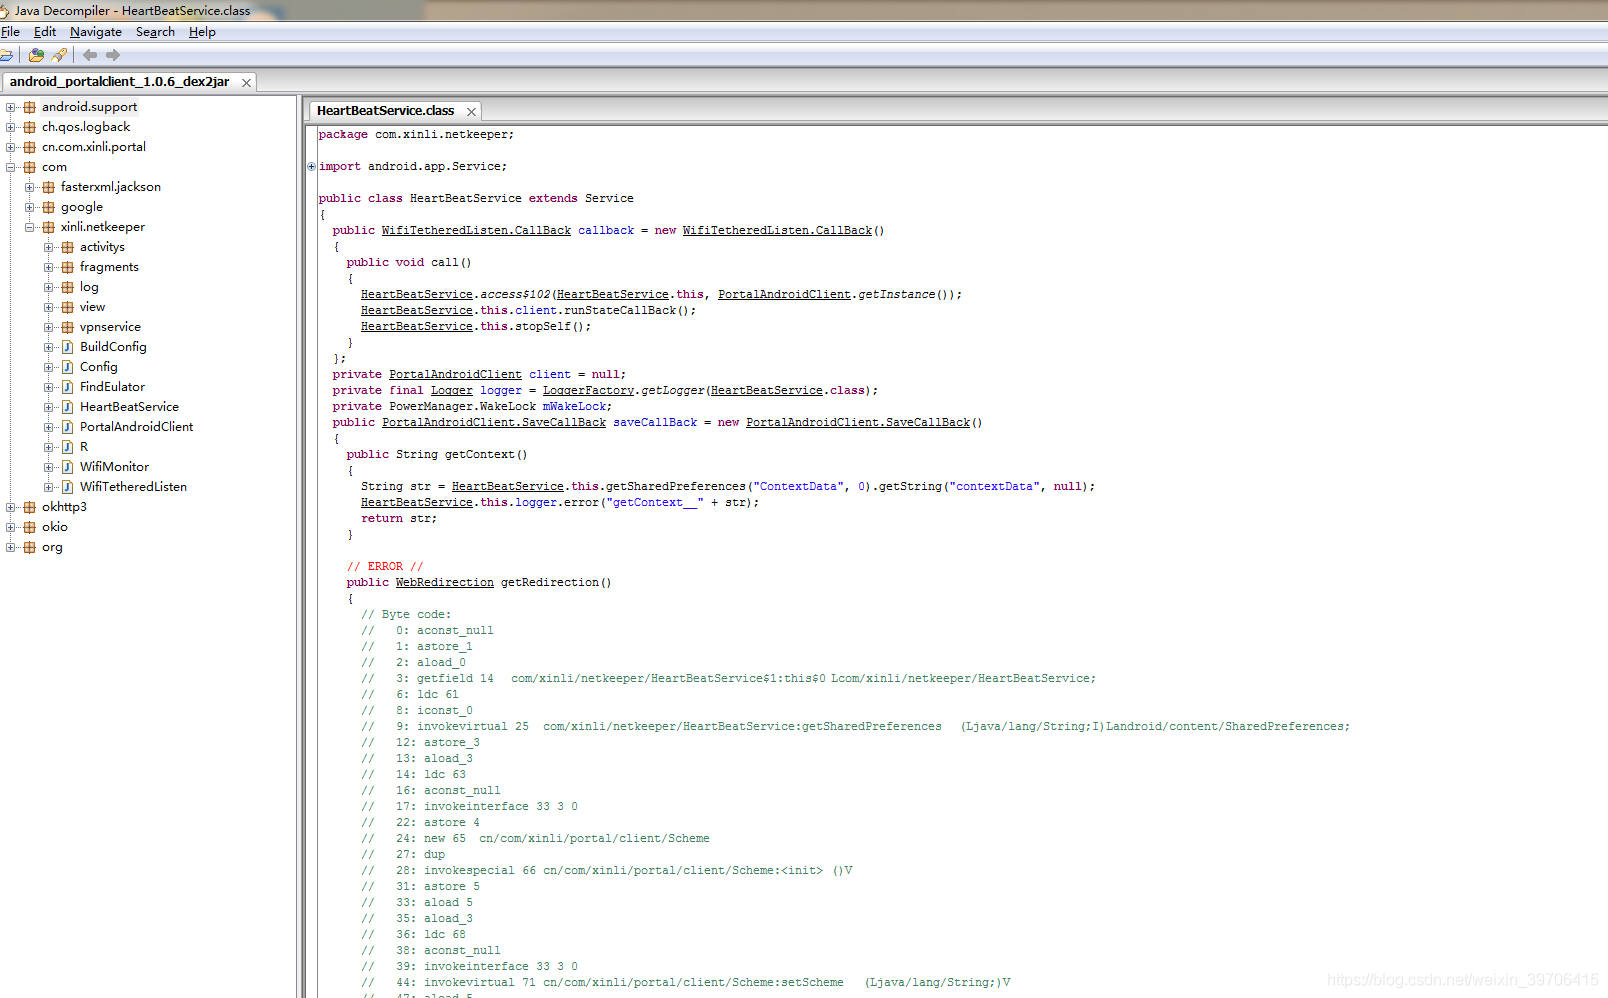Click the com package icon
This screenshot has width=1608, height=998.
click(30, 167)
